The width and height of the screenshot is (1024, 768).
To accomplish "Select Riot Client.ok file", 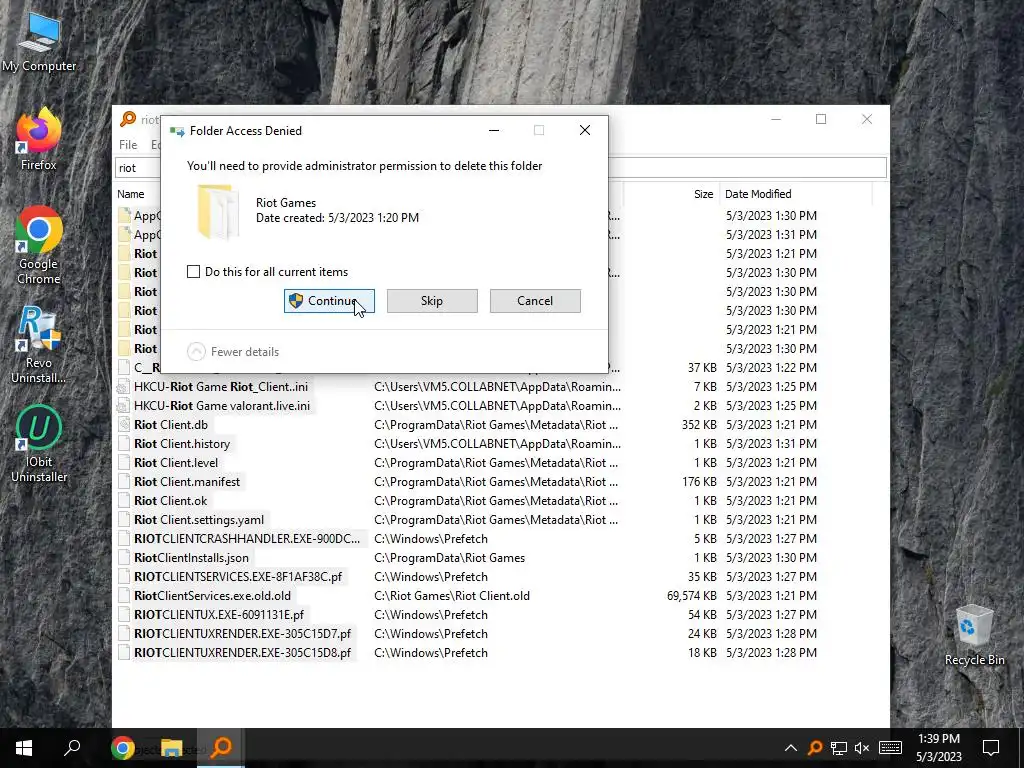I will pos(170,500).
